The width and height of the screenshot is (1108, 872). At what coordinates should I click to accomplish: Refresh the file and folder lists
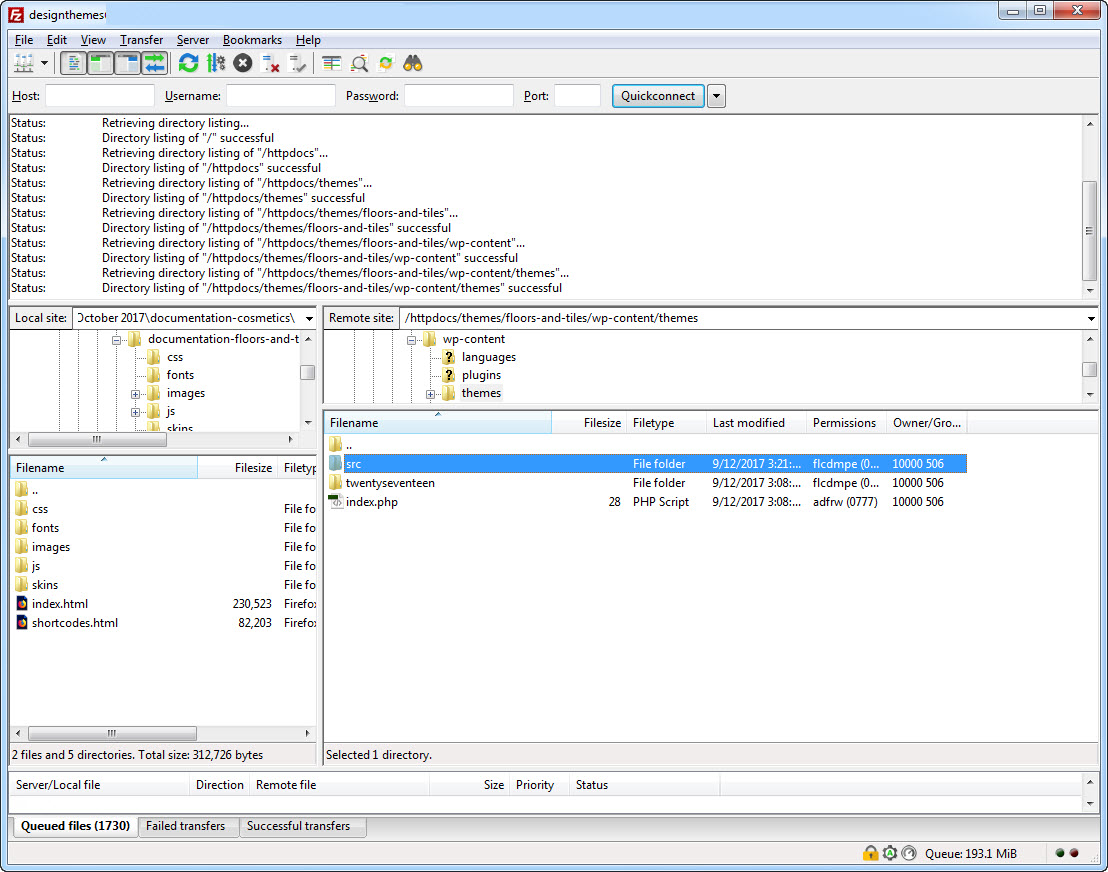pos(188,63)
